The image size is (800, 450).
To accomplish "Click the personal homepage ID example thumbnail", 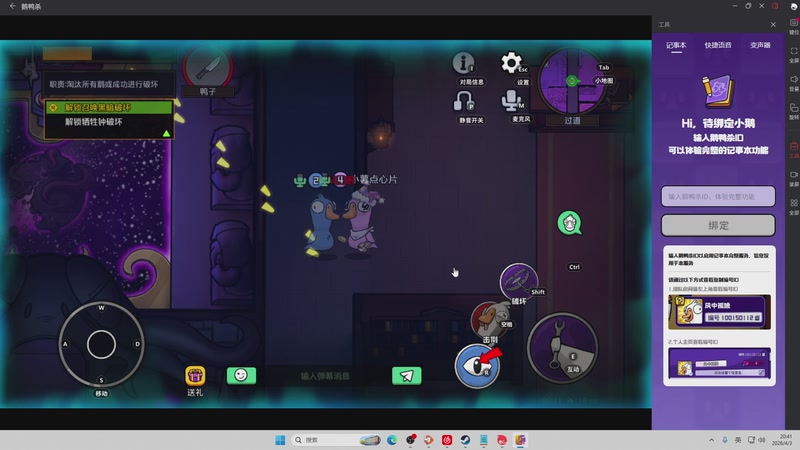I will click(719, 363).
